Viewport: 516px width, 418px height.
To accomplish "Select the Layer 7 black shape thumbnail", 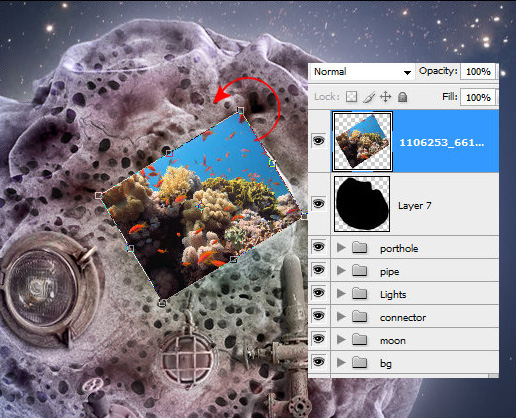I will tap(362, 204).
